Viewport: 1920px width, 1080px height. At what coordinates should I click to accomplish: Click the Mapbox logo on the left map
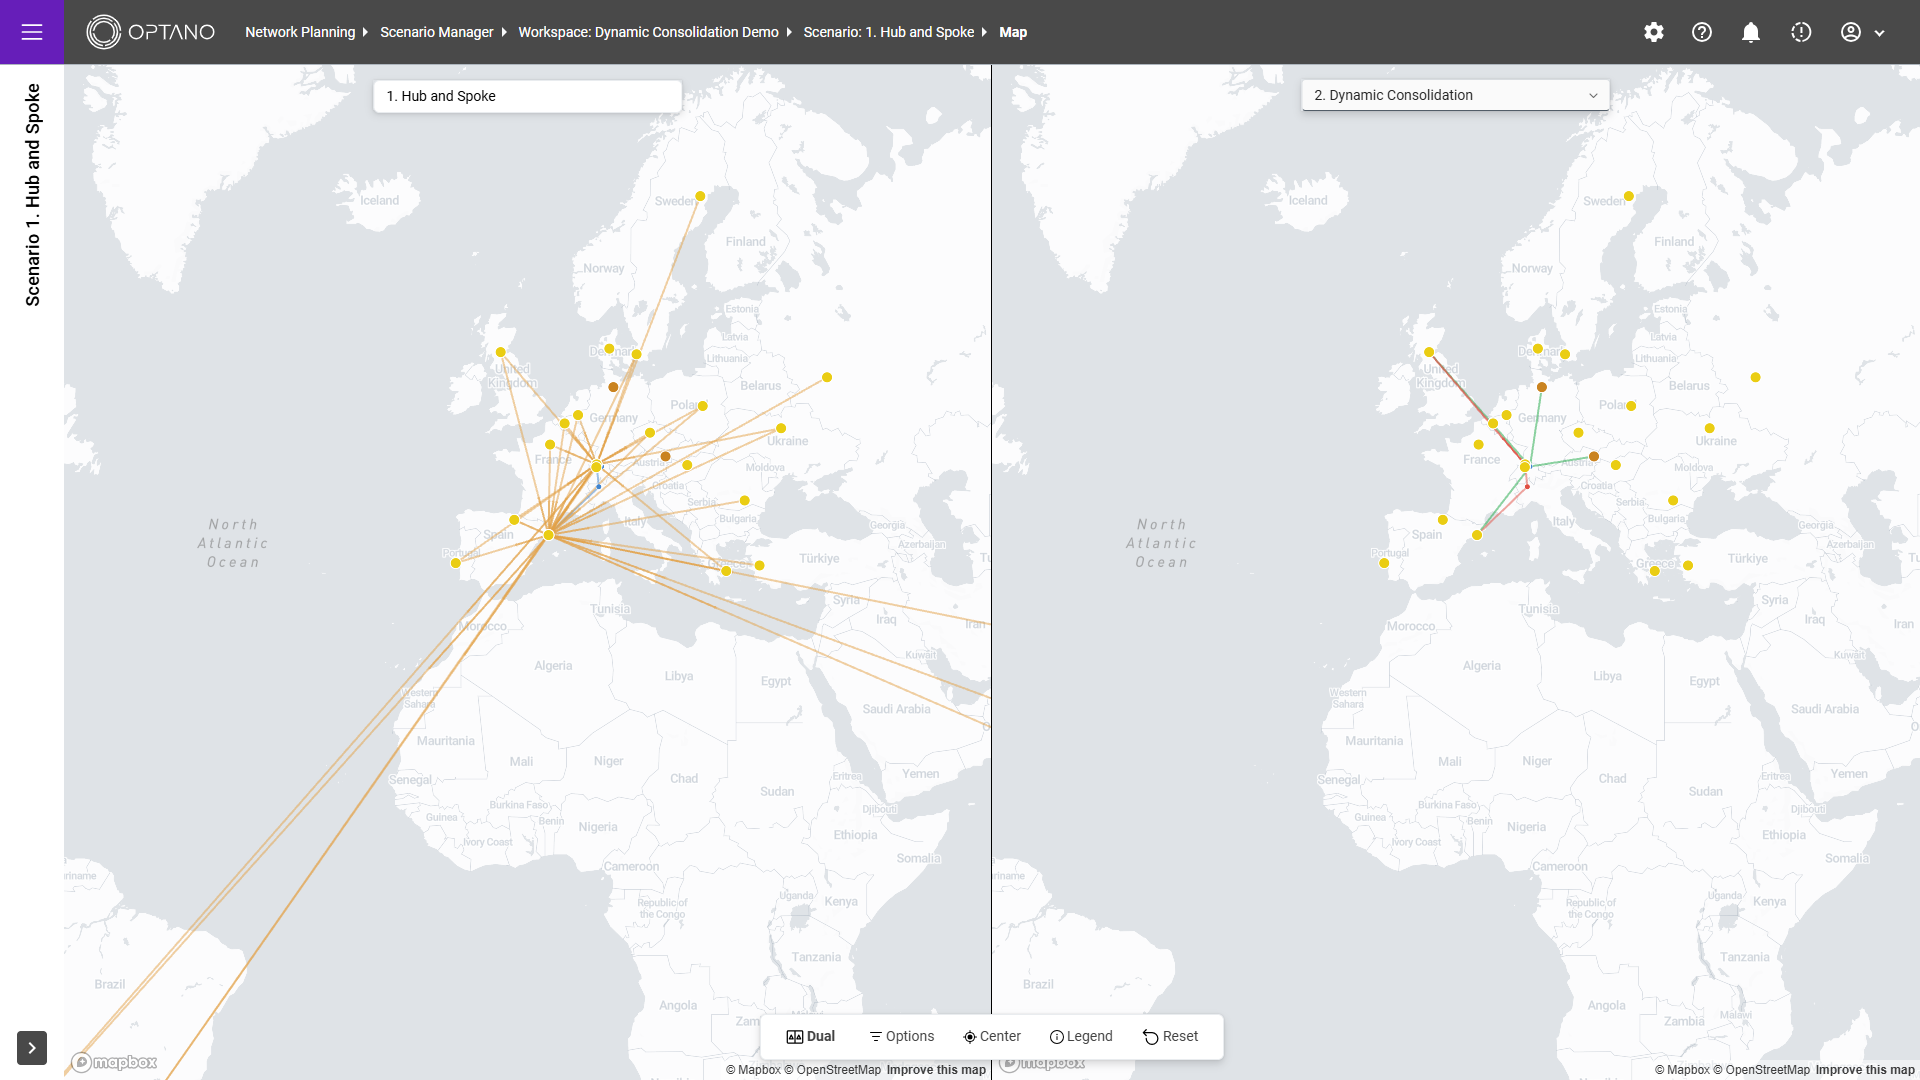click(115, 1062)
